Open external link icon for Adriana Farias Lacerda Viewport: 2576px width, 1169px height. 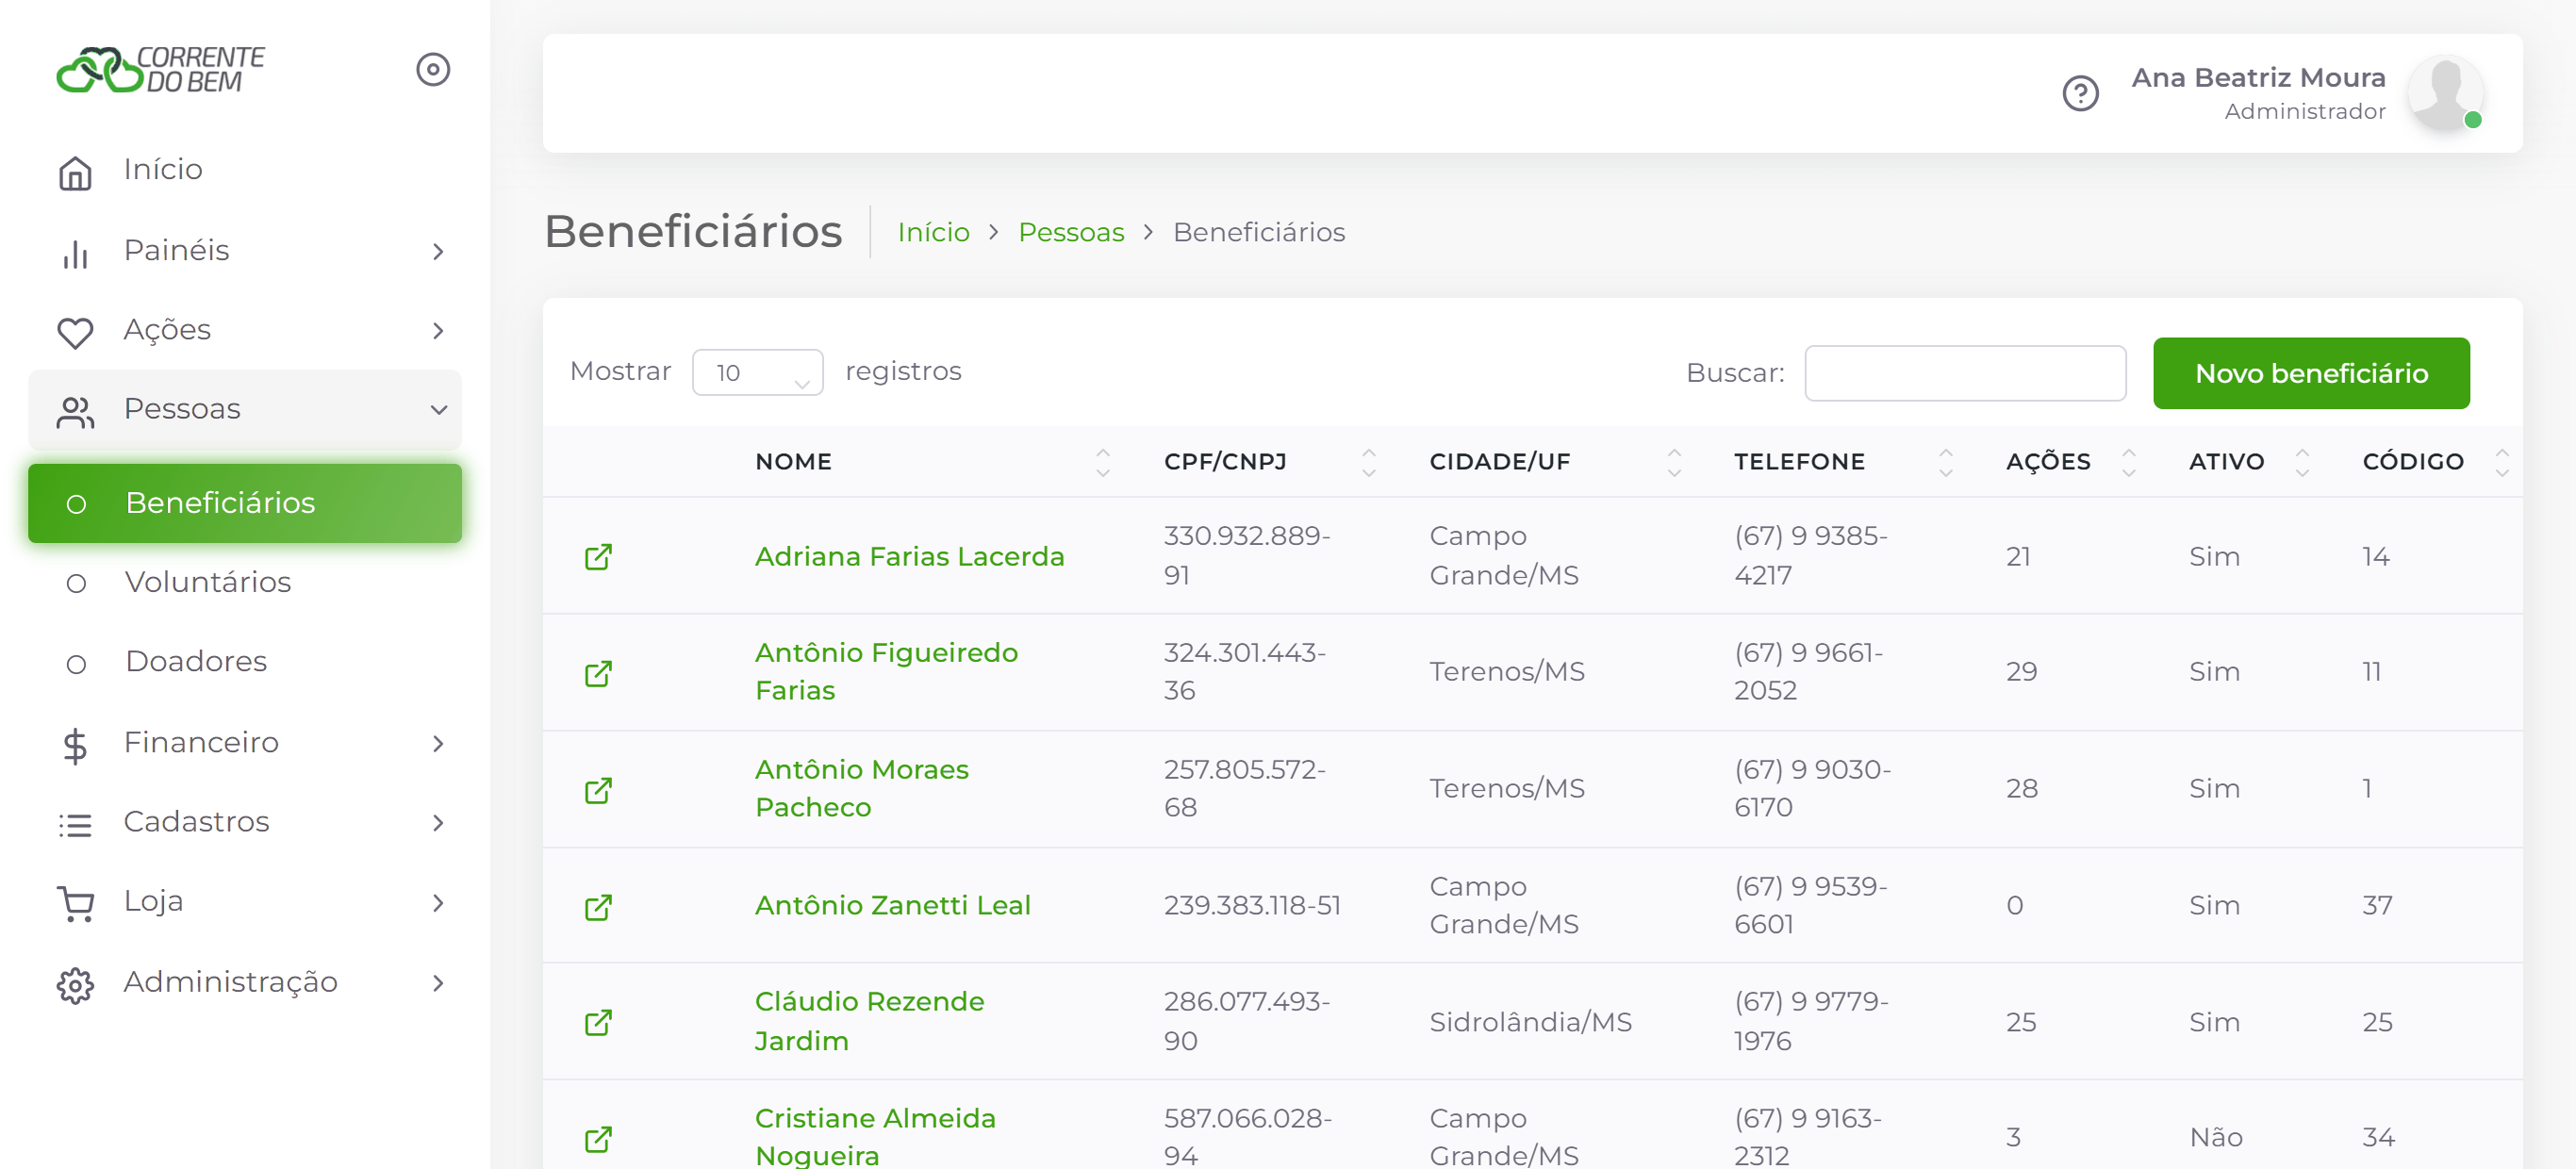[x=598, y=556]
